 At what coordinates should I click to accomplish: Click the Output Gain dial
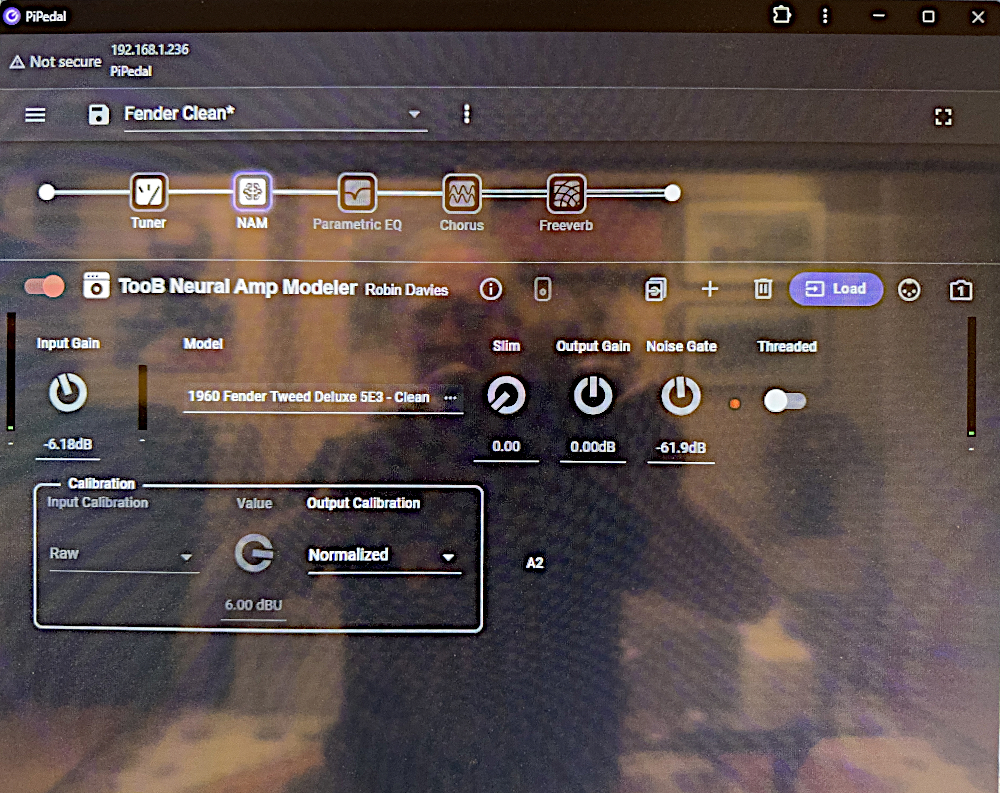pyautogui.click(x=593, y=396)
